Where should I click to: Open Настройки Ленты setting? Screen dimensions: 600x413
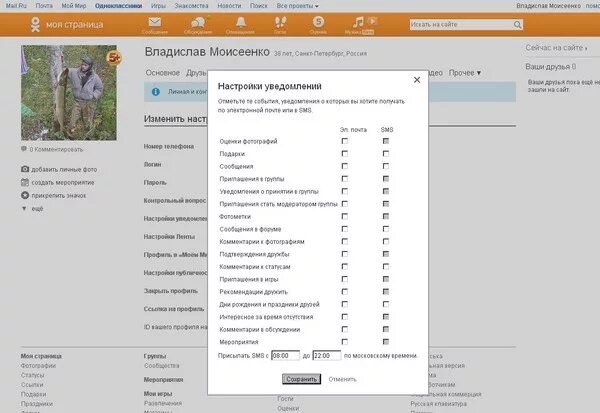[x=169, y=237]
